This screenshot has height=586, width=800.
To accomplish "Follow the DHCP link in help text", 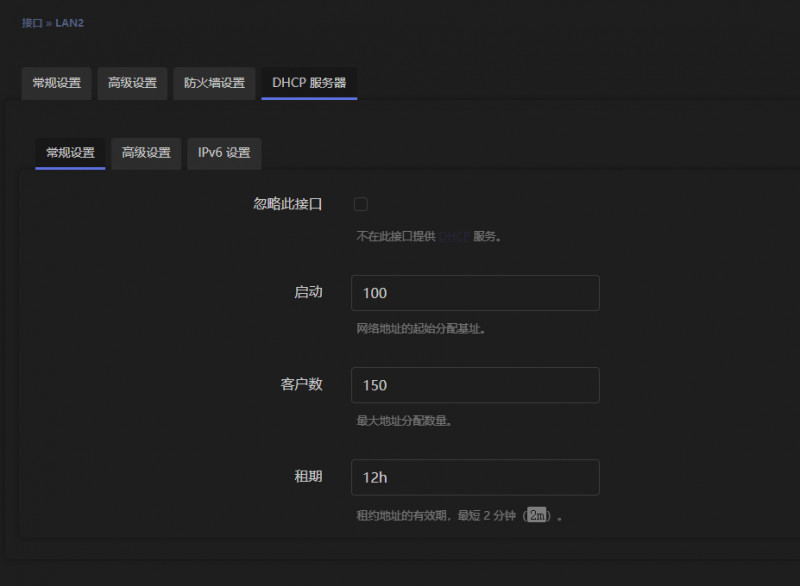I will point(454,237).
